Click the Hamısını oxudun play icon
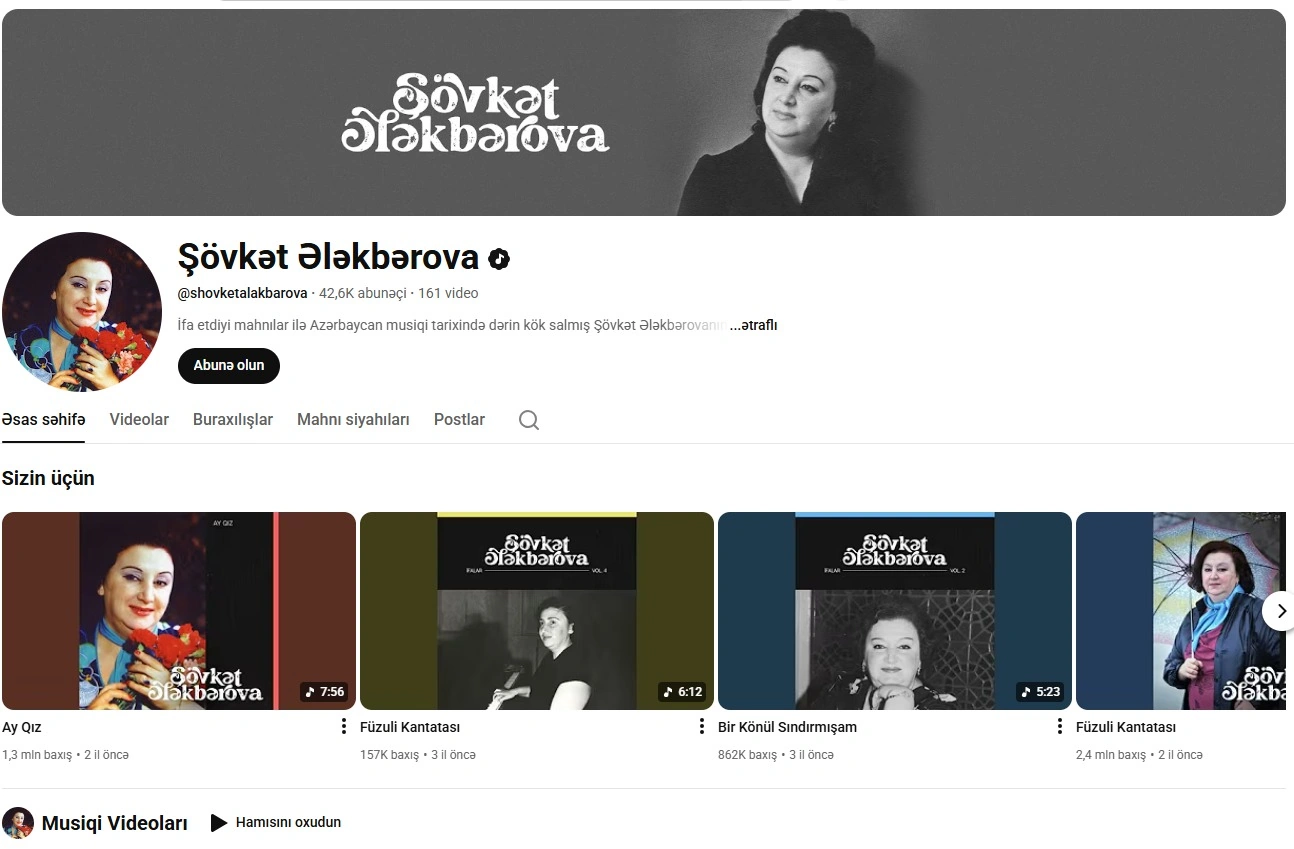This screenshot has width=1294, height=849. point(219,823)
